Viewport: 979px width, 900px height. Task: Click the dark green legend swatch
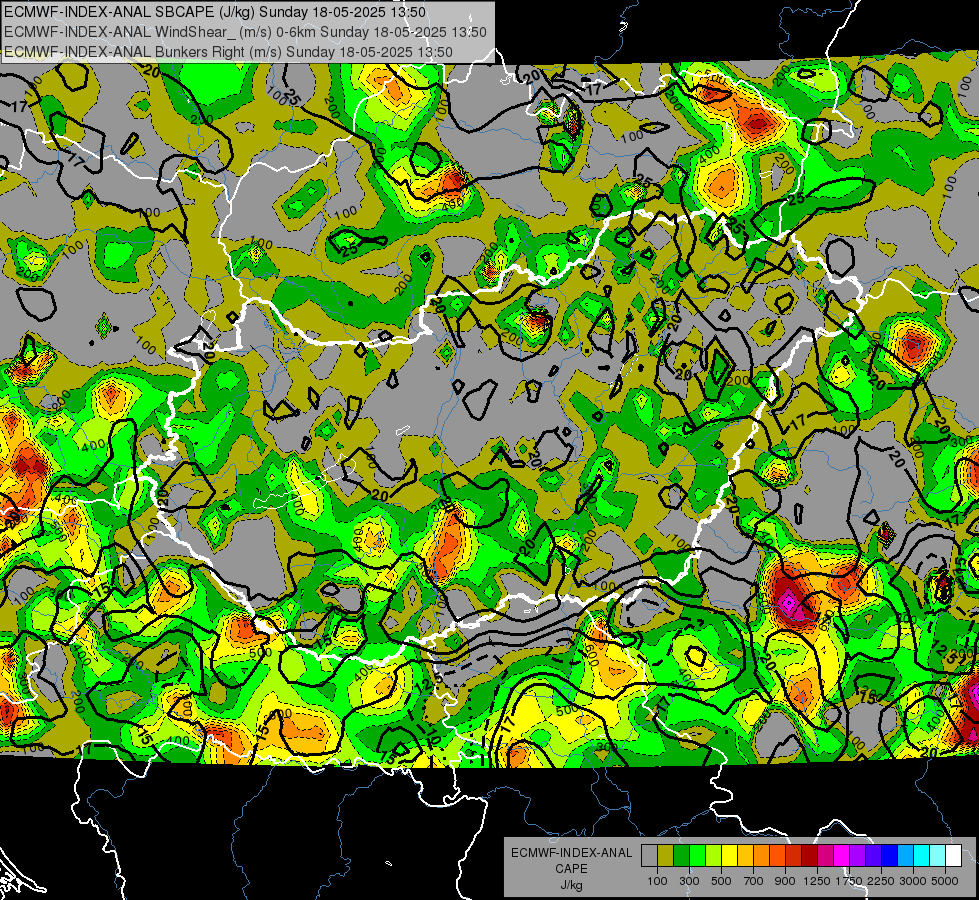[x=682, y=855]
